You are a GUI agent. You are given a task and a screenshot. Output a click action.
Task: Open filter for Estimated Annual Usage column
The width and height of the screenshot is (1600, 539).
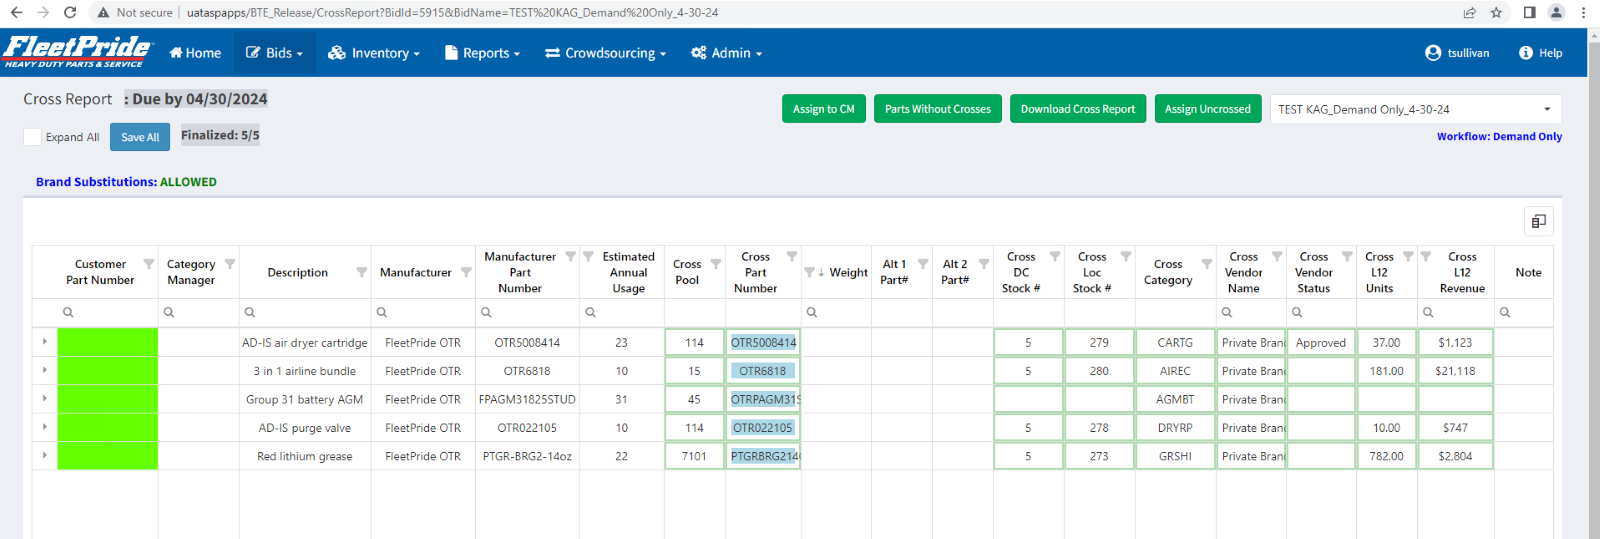pyautogui.click(x=589, y=257)
